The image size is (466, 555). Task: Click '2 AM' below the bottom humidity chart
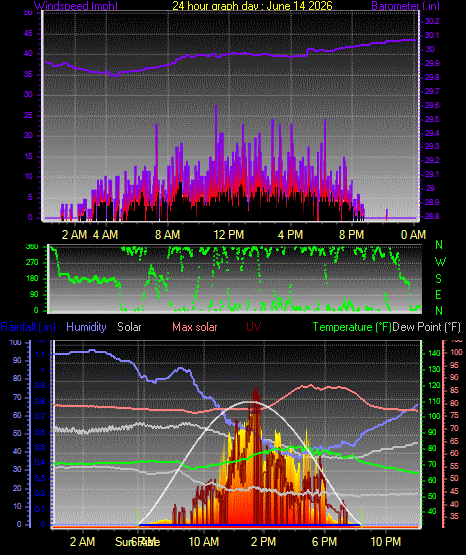pyautogui.click(x=82, y=542)
